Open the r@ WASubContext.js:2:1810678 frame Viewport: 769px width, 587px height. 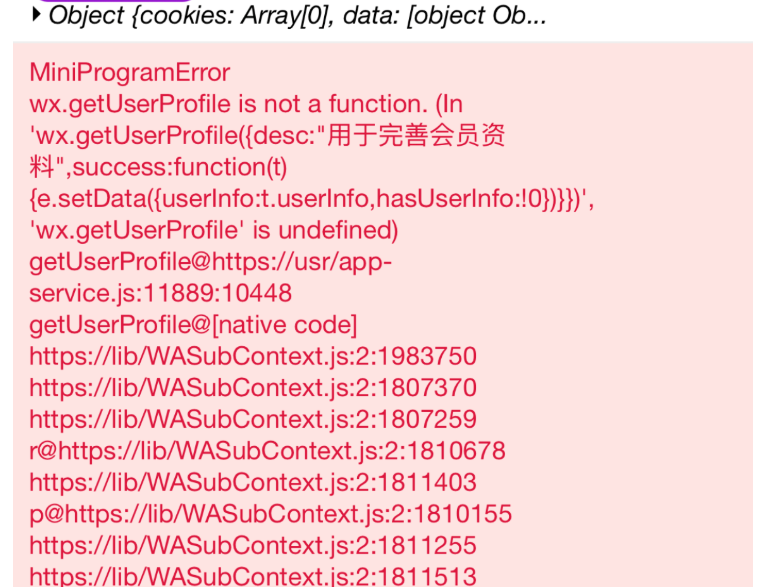point(267,451)
